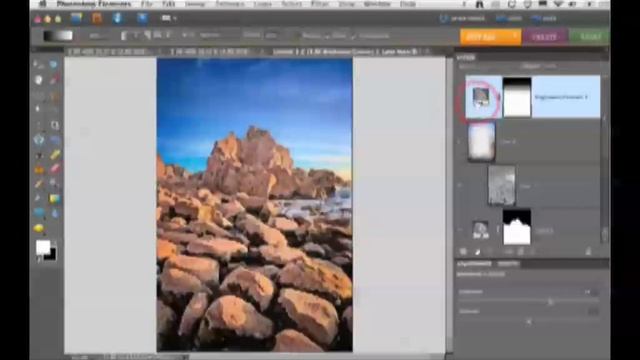Select the gradient mask thumbnail on top layer
The height and width of the screenshot is (360, 640).
coord(517,98)
